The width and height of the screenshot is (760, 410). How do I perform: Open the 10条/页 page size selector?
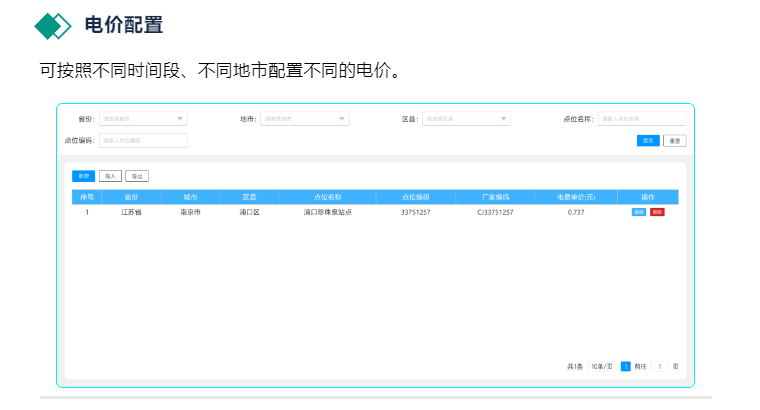(601, 367)
